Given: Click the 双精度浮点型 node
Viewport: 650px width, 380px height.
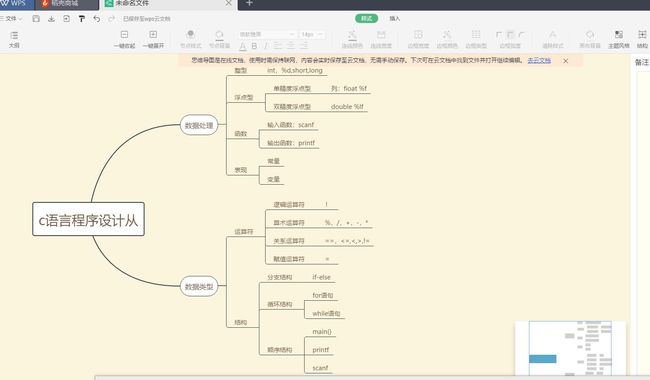Looking at the screenshot, I should [292, 106].
